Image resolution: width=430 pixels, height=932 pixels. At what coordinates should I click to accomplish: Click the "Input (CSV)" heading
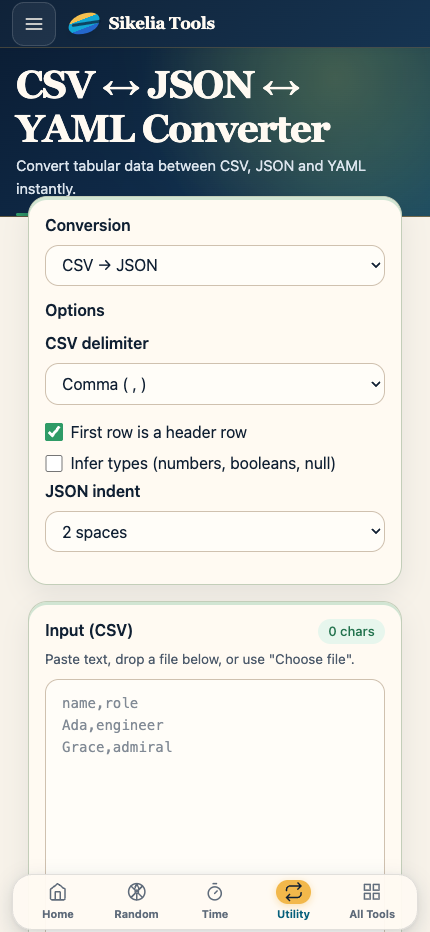pos(89,631)
